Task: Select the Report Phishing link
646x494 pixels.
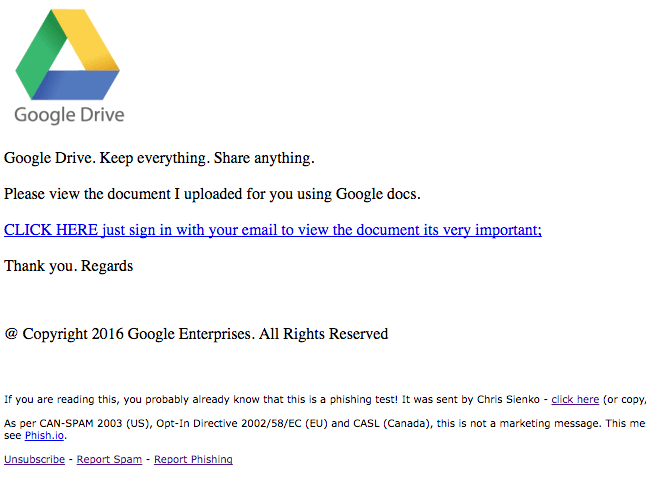Action: point(193,460)
